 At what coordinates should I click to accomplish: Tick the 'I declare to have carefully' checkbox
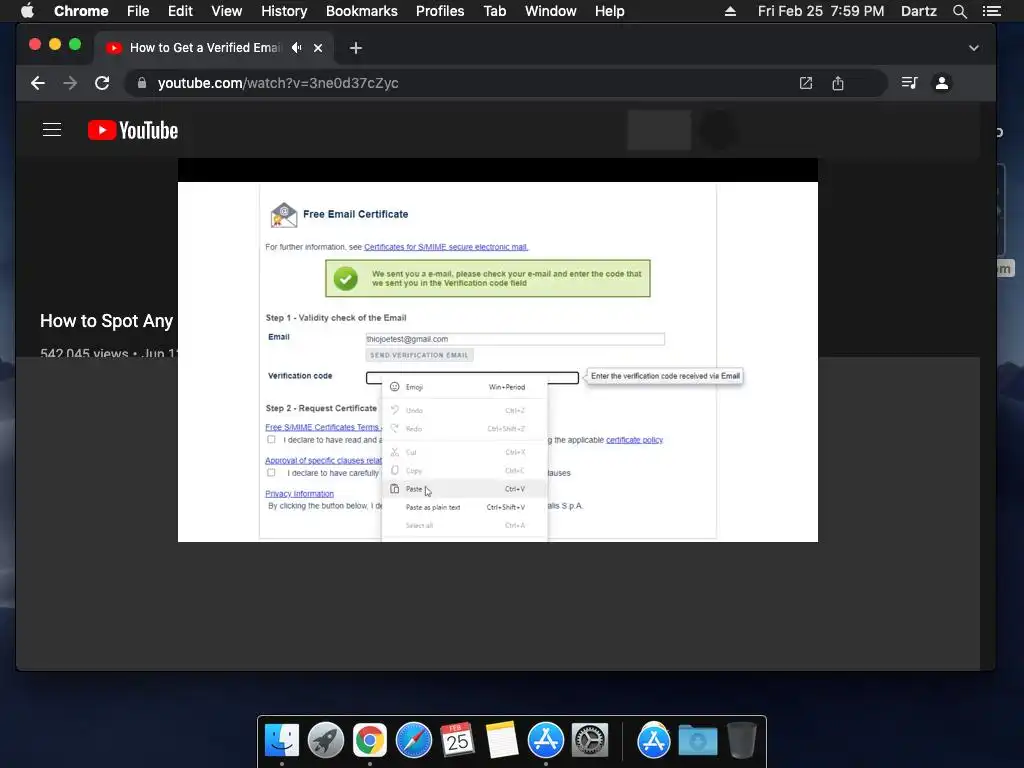pyautogui.click(x=271, y=473)
